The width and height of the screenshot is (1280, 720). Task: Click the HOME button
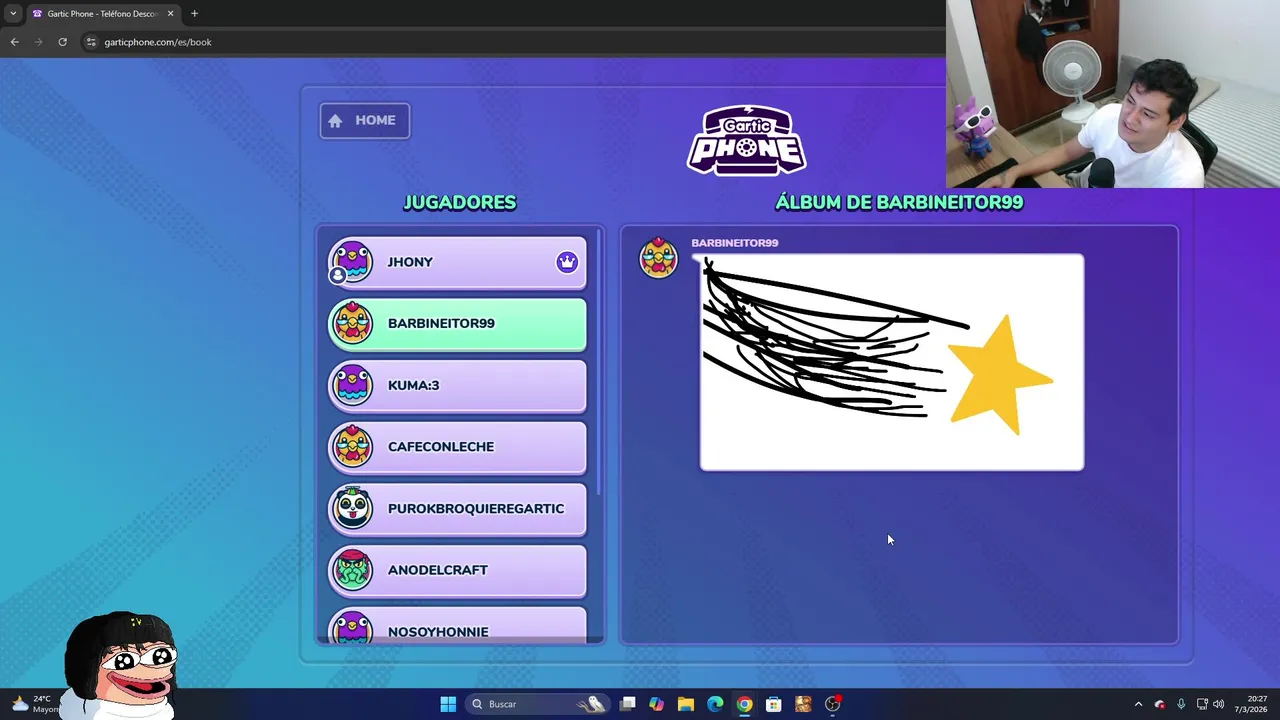point(364,121)
